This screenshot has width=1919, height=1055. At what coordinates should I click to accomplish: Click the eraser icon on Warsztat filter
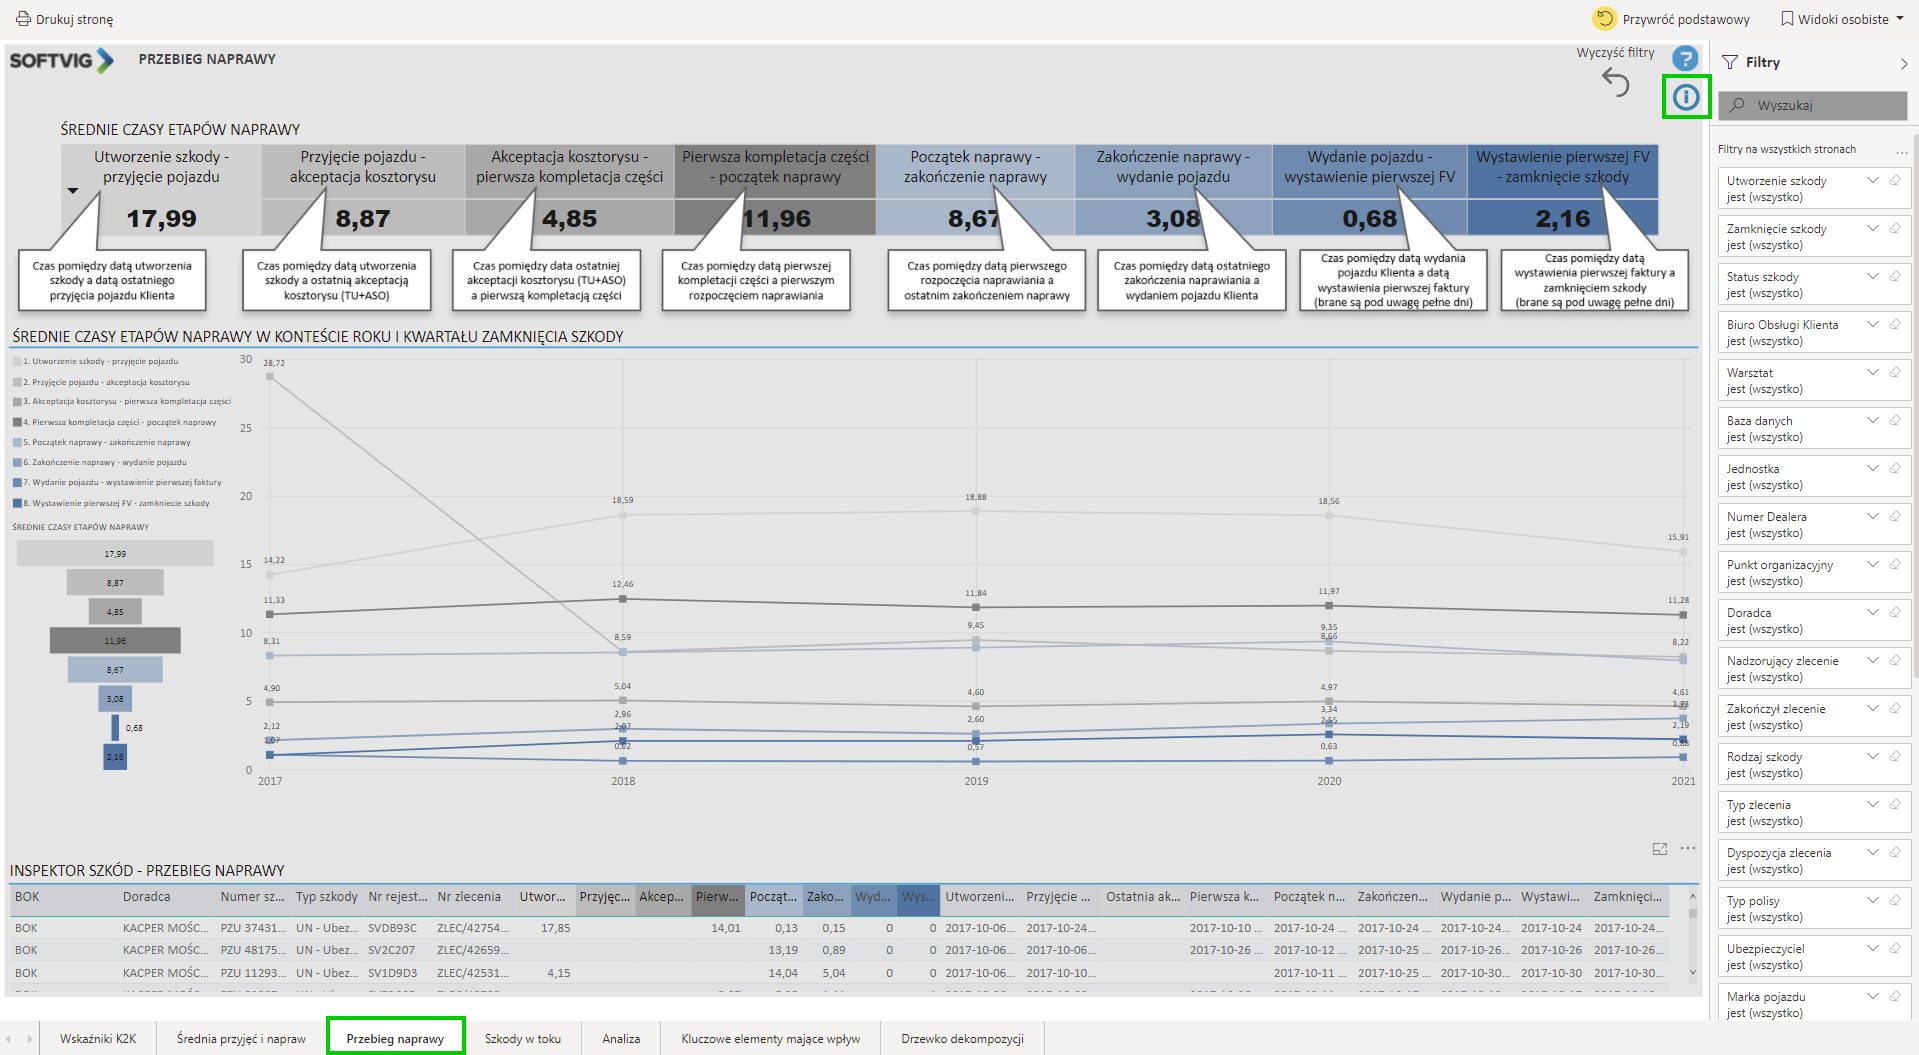(x=1894, y=373)
